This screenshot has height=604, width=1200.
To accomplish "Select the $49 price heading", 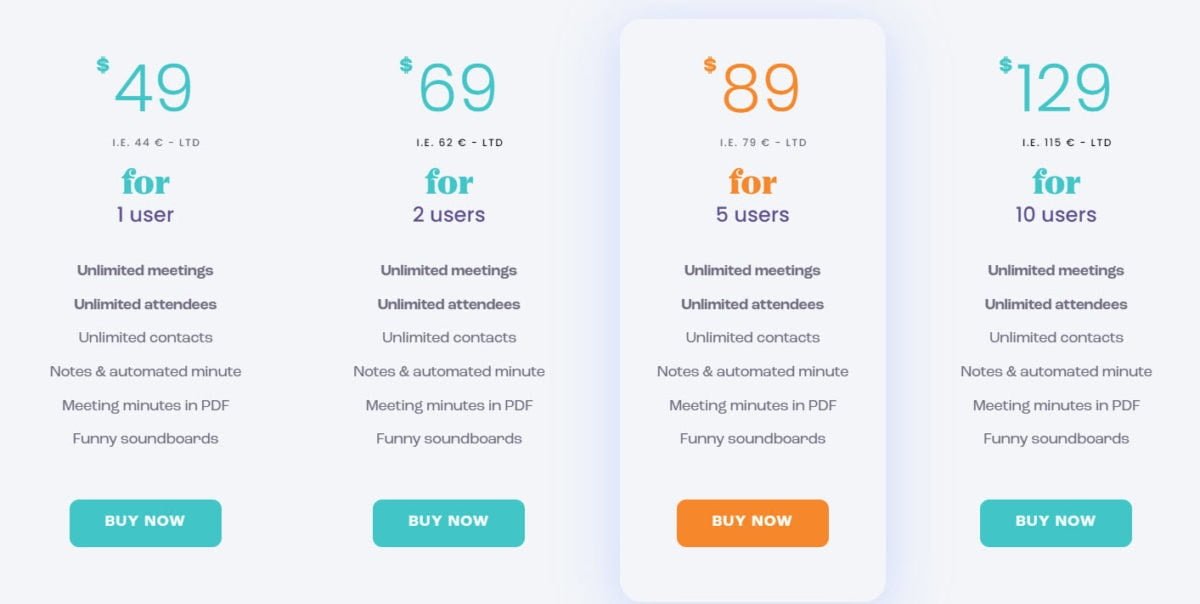I will (147, 87).
